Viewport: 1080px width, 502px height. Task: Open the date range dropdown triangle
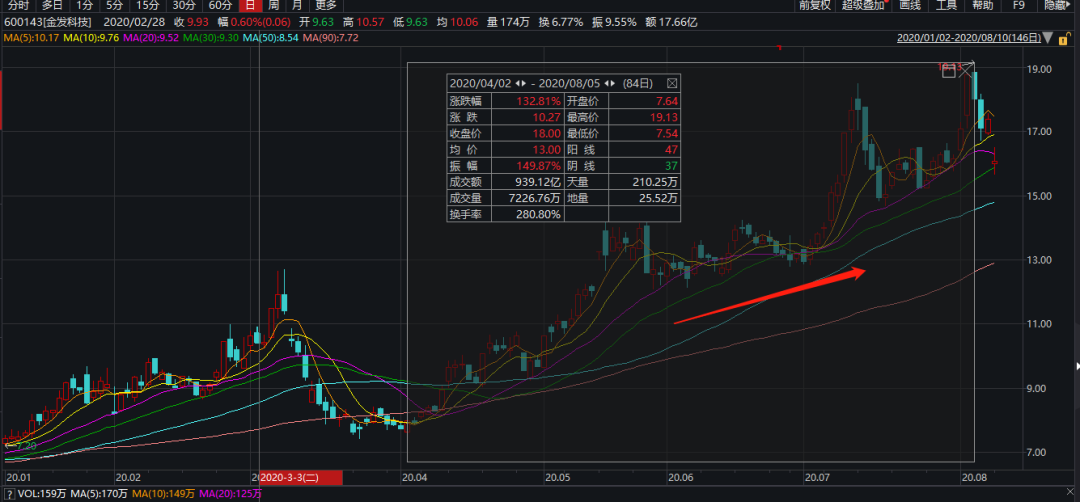coord(1047,38)
